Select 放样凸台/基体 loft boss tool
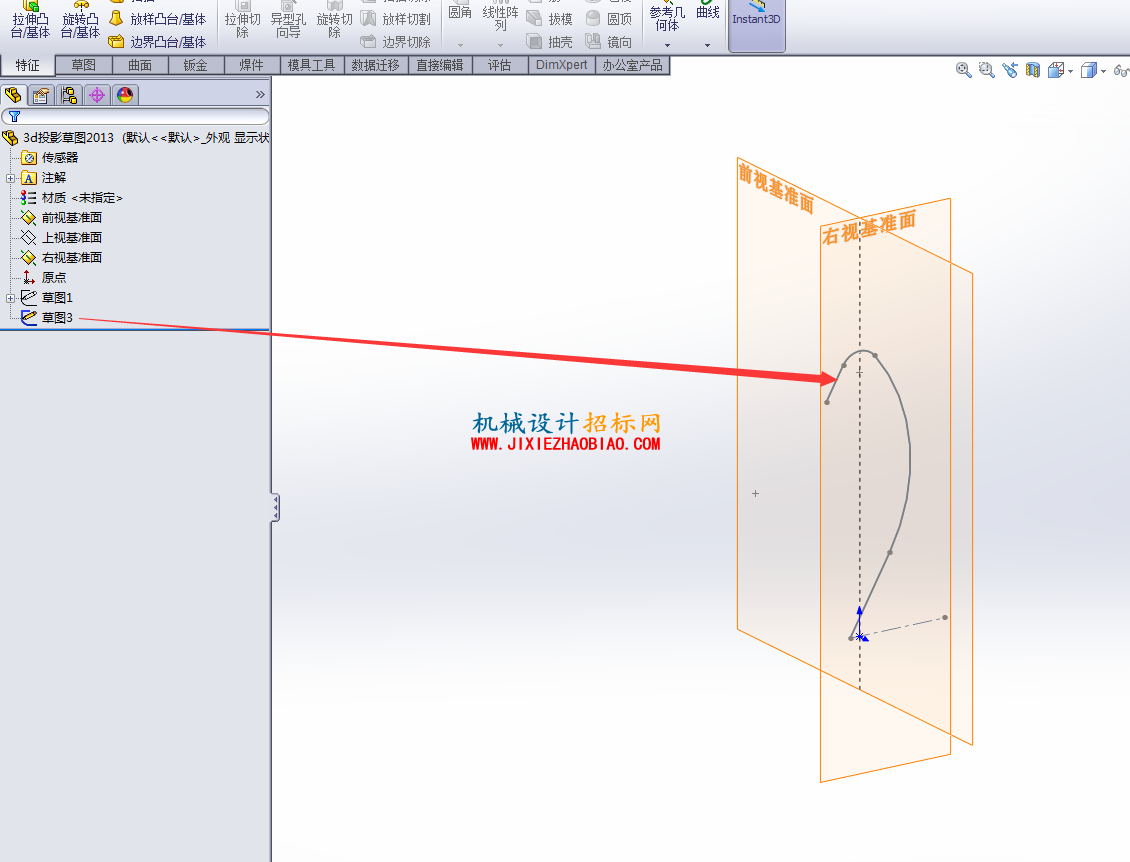This screenshot has height=862, width=1130. click(158, 19)
